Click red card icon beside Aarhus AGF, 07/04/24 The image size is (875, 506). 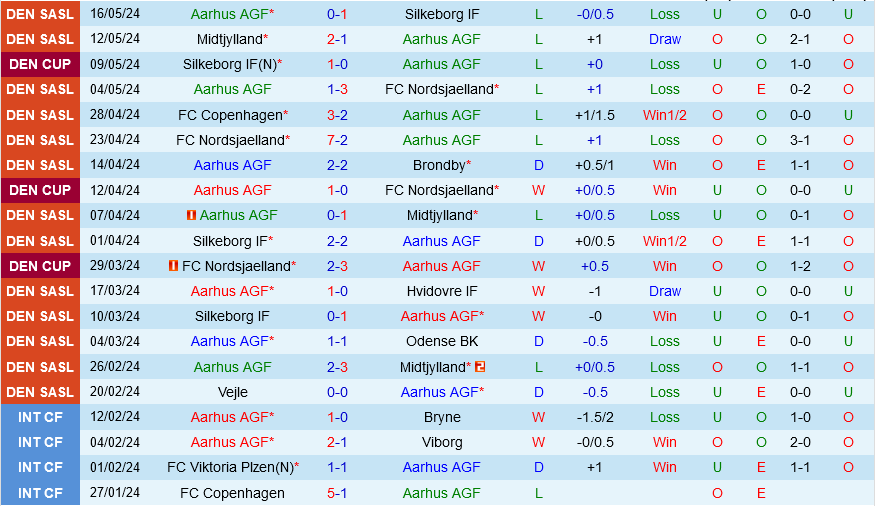click(191, 215)
